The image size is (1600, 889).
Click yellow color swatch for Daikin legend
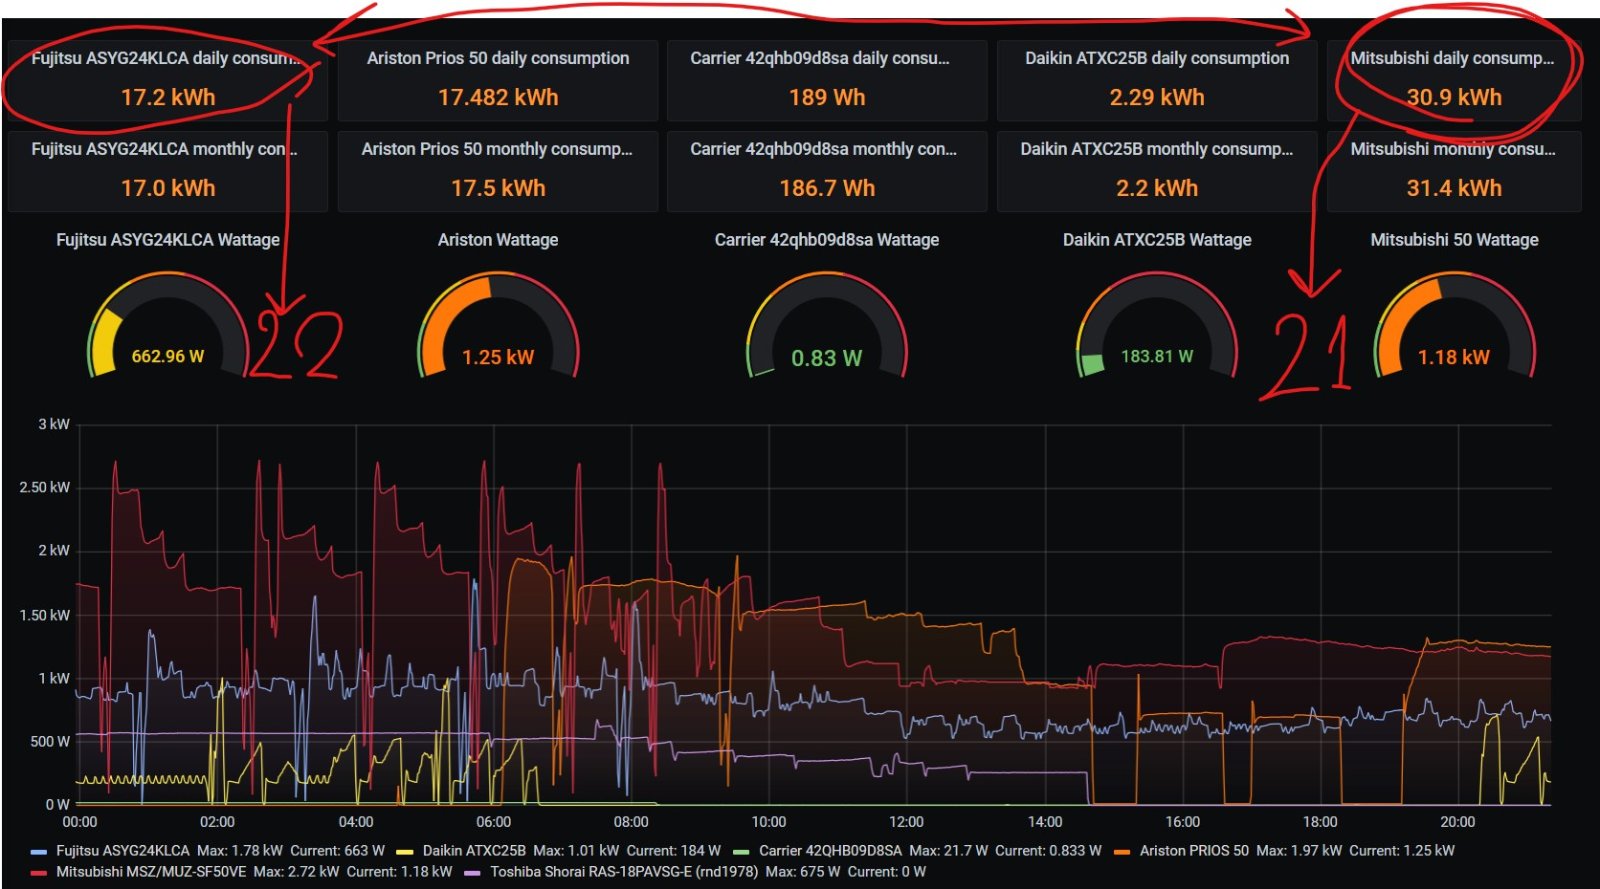click(x=405, y=852)
